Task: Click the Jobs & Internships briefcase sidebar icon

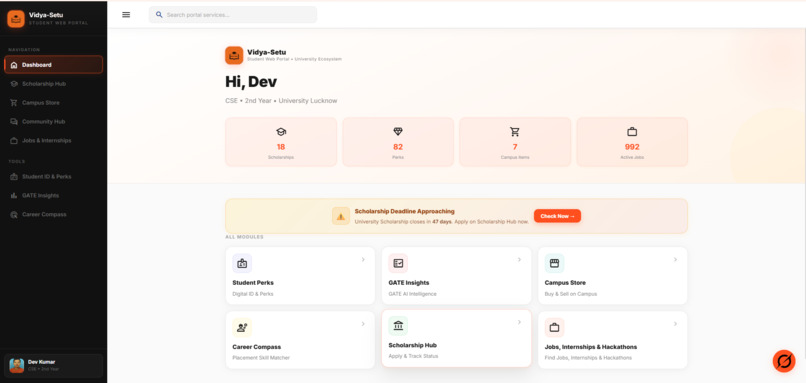Action: pyautogui.click(x=14, y=140)
